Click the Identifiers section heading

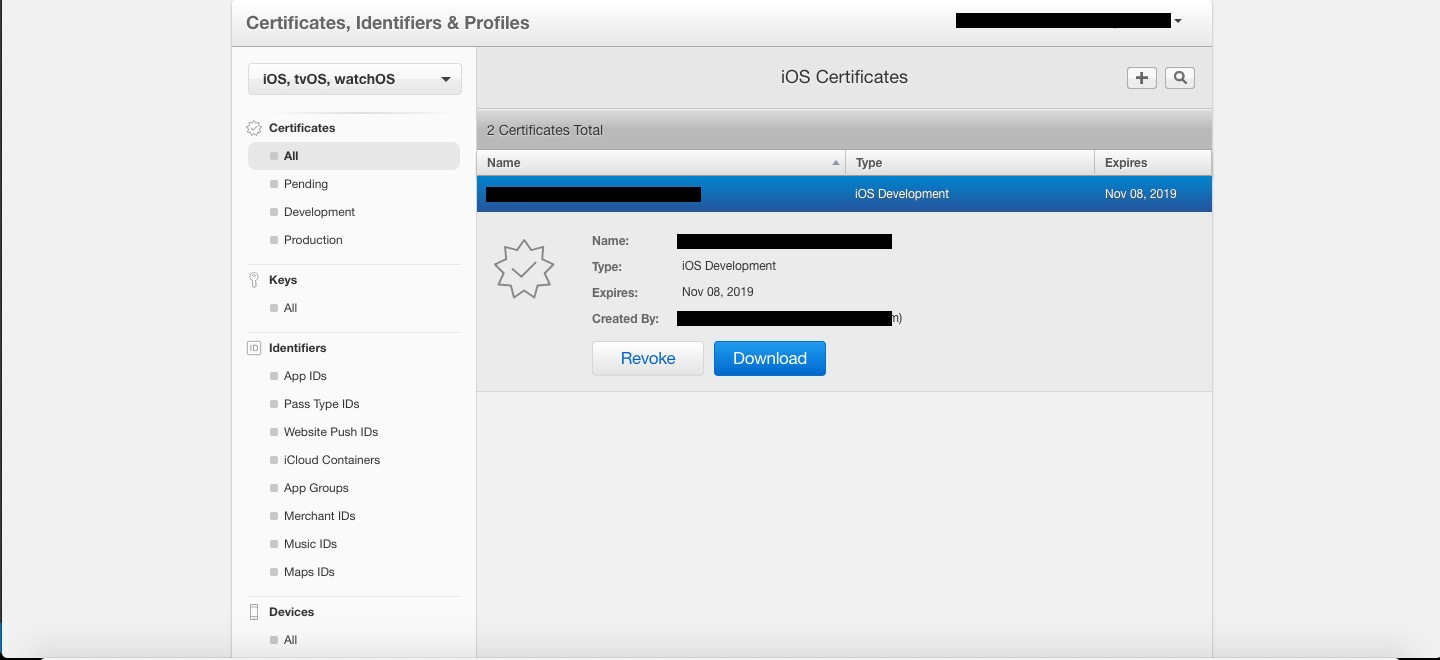(298, 348)
